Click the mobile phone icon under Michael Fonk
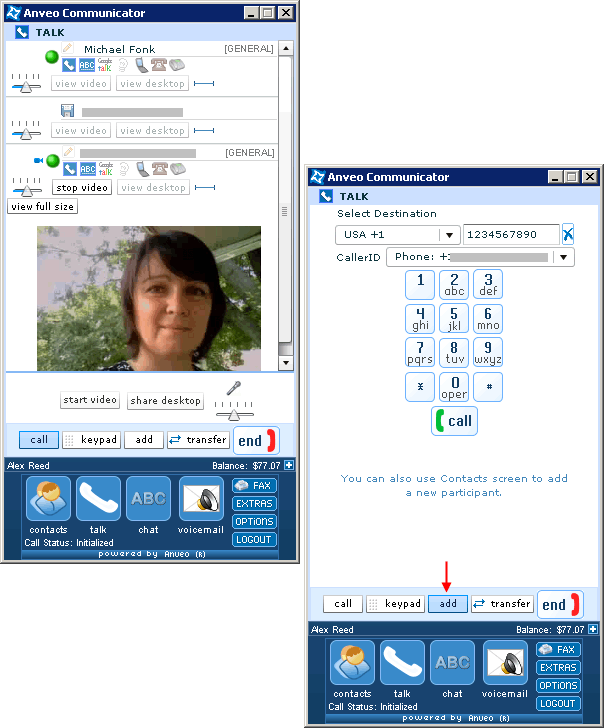604x728 pixels. (x=141, y=65)
